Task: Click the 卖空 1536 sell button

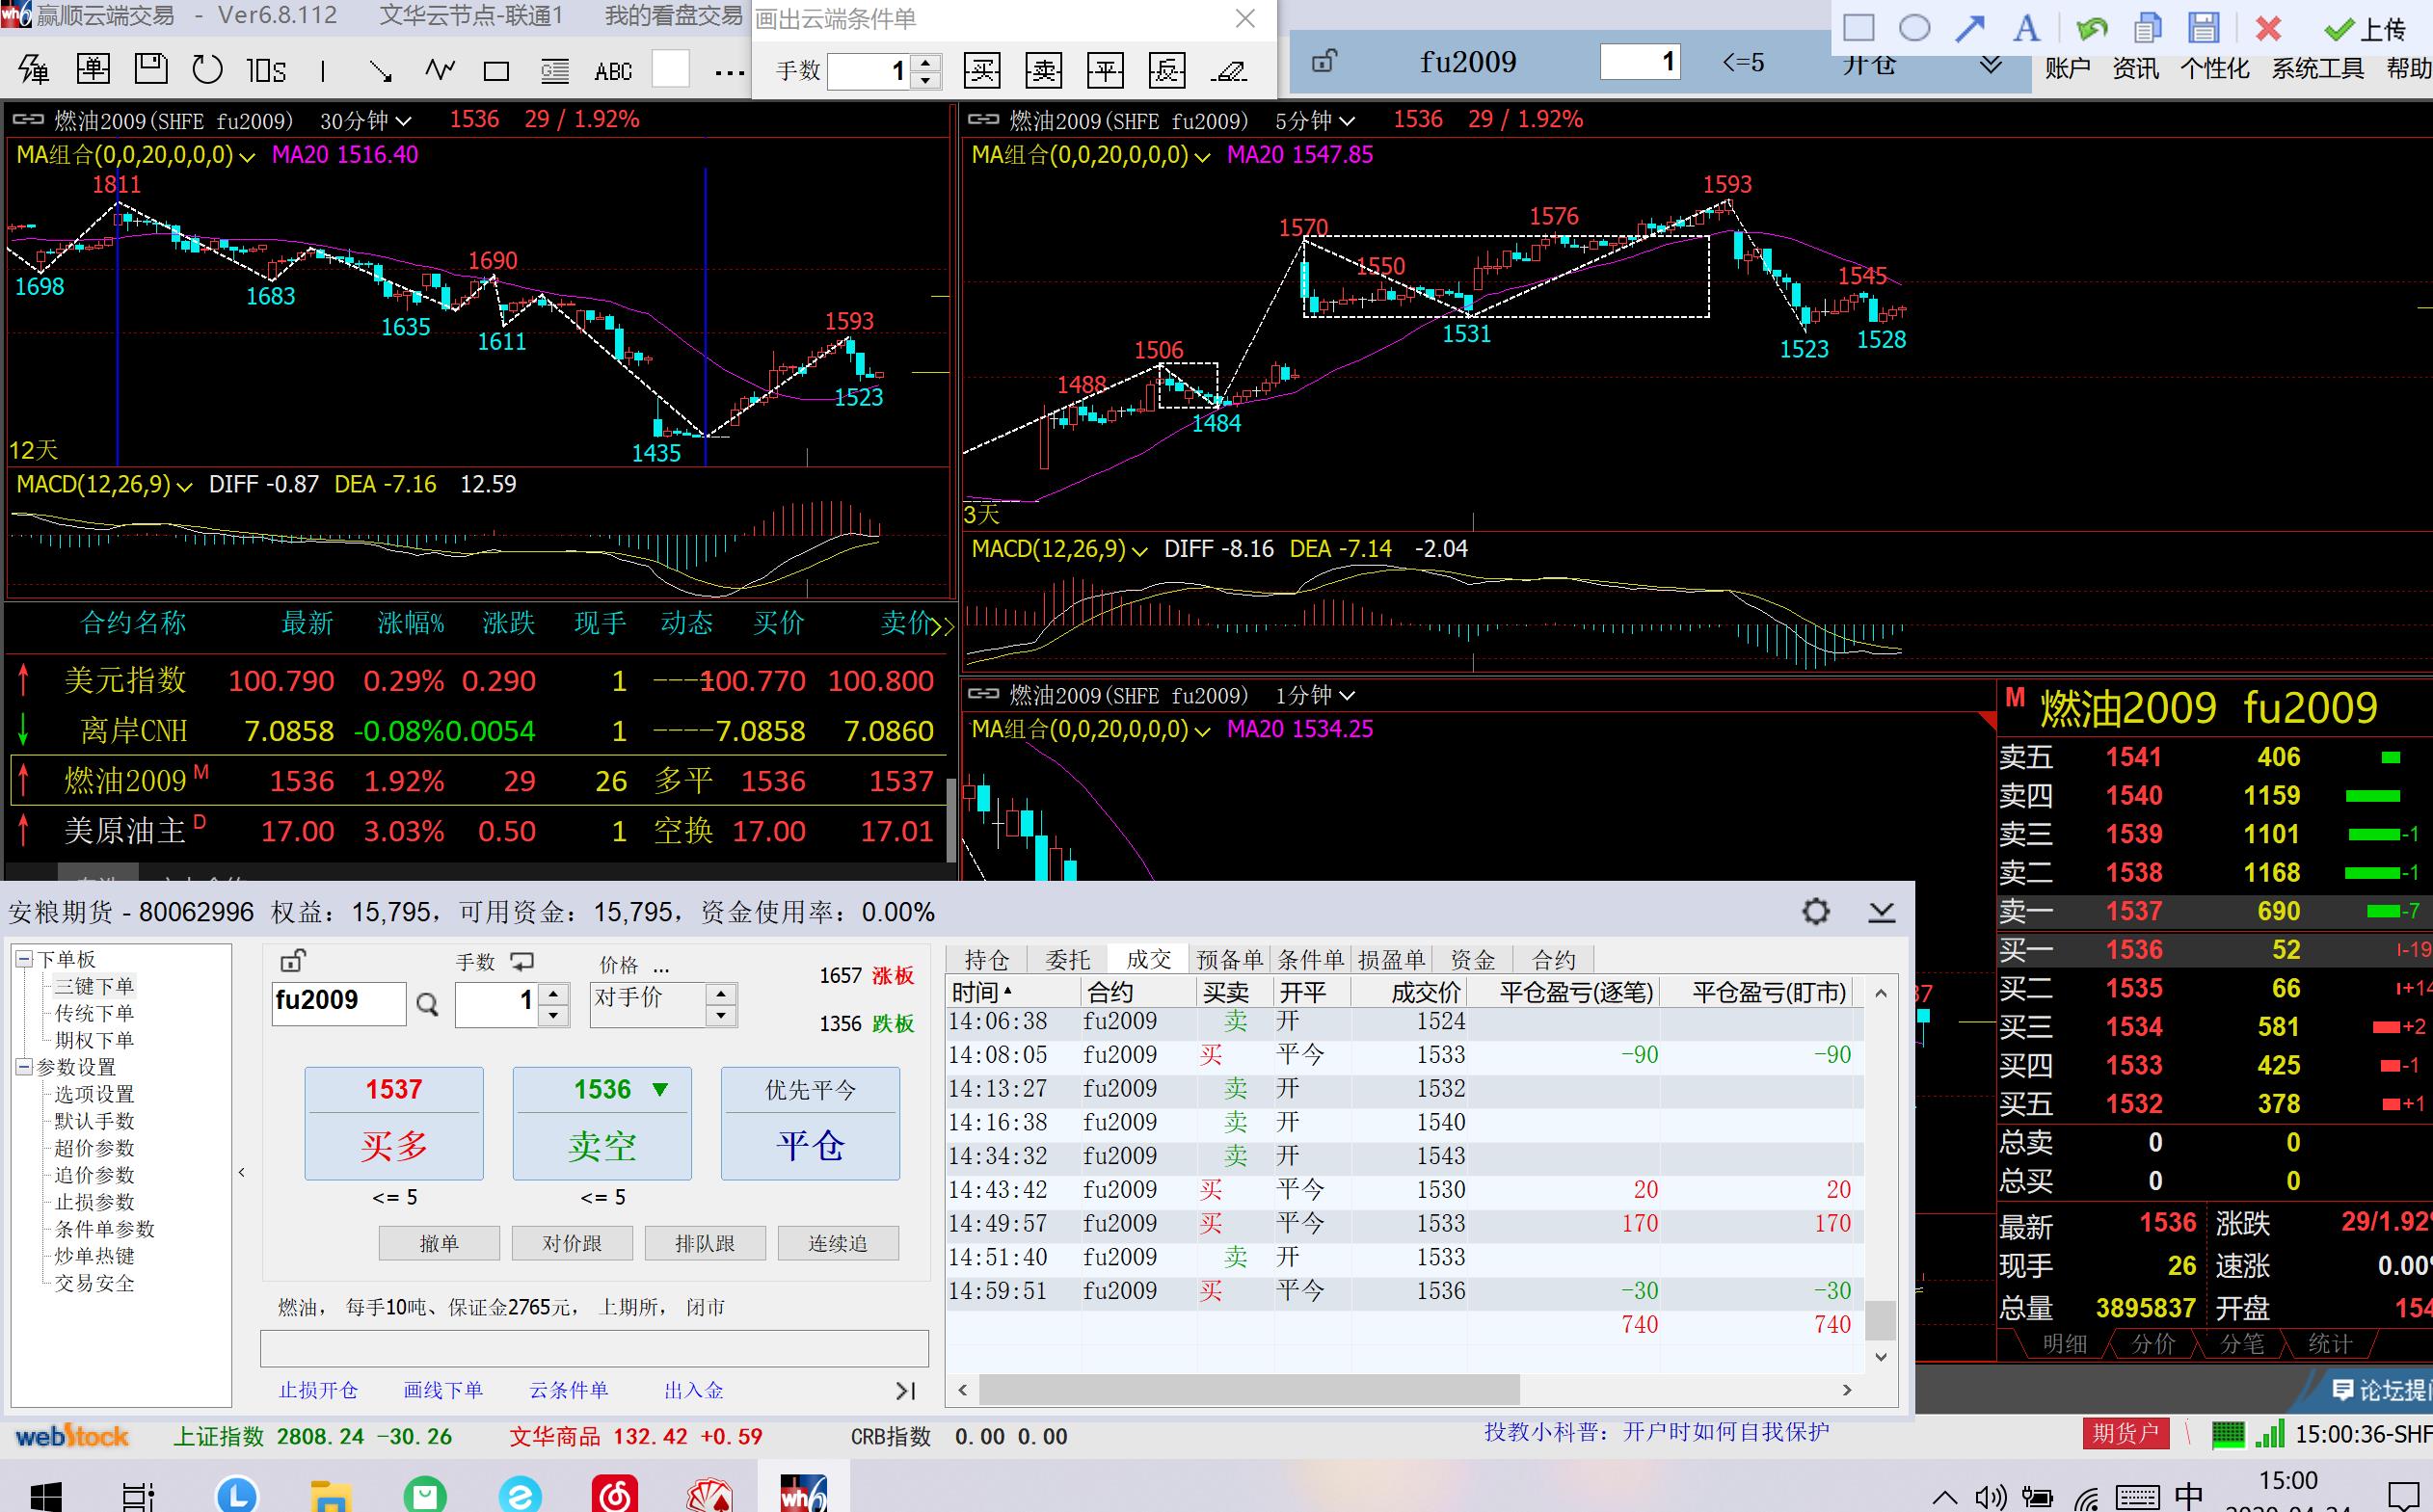Action: pyautogui.click(x=602, y=1123)
